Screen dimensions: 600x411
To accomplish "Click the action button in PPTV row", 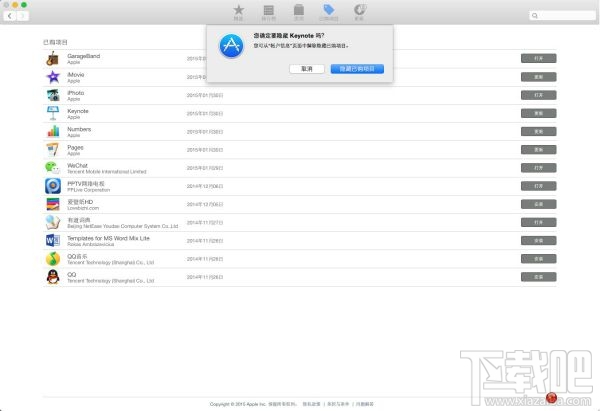I will tap(538, 186).
